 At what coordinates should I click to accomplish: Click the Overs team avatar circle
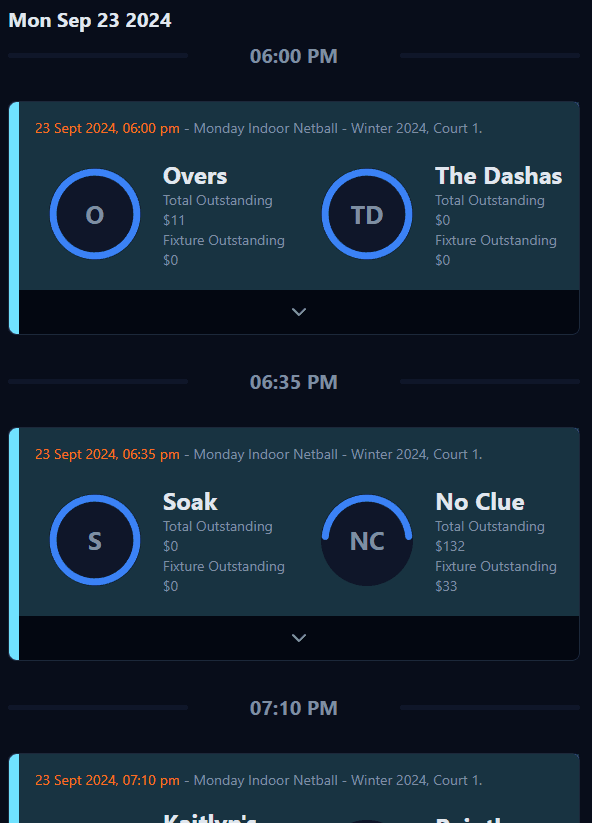coord(95,214)
